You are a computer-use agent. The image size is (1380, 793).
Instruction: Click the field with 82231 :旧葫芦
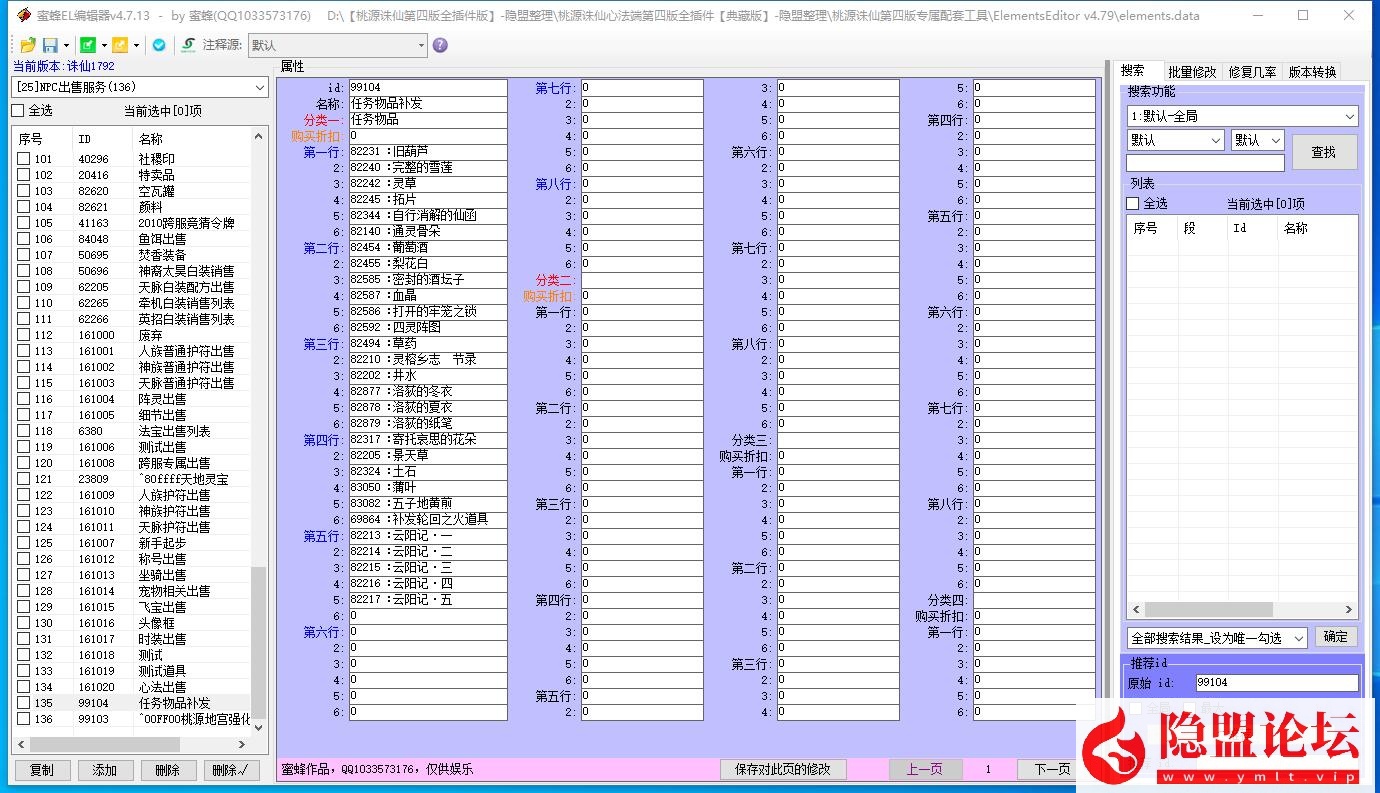[428, 152]
